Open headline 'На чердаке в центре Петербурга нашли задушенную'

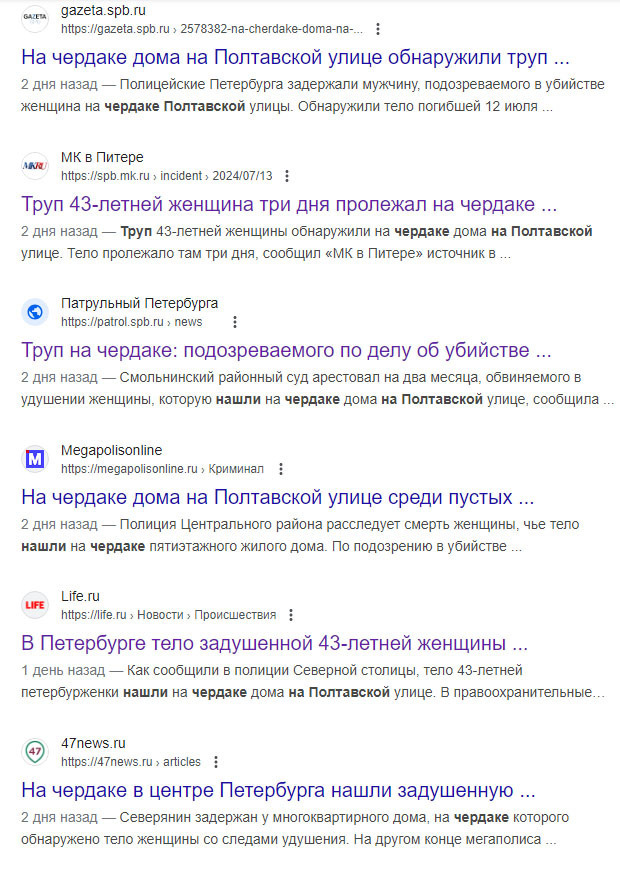click(279, 790)
